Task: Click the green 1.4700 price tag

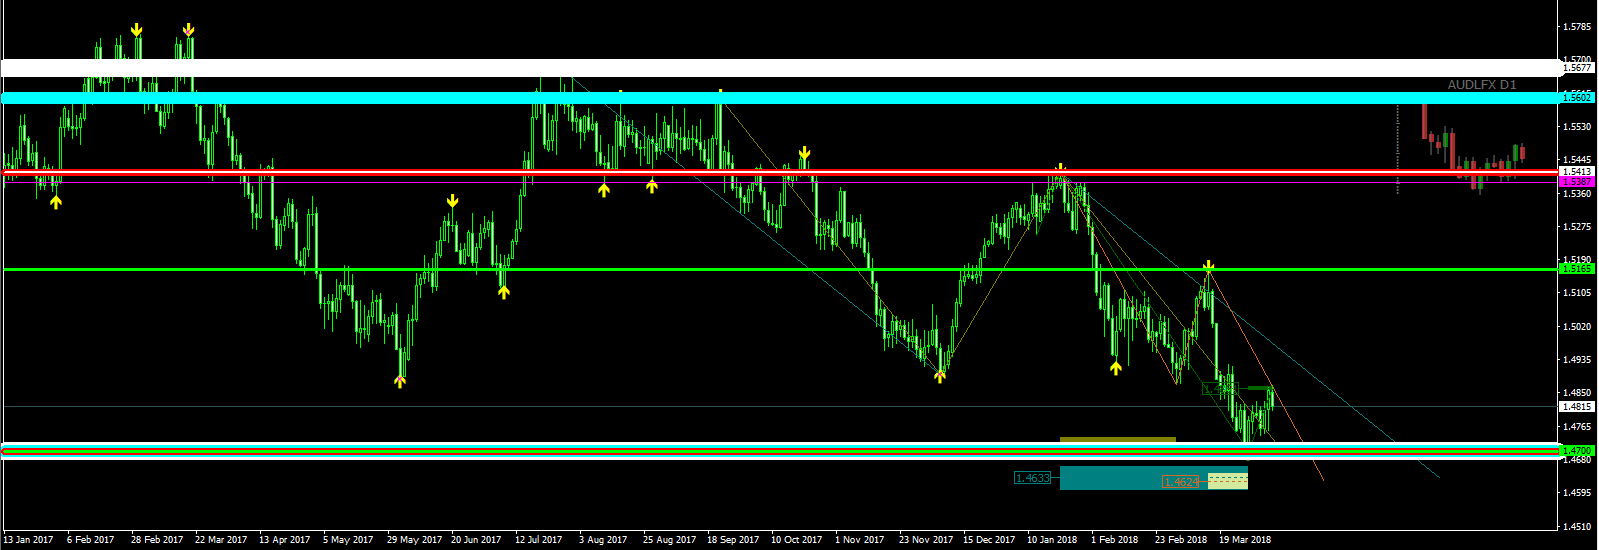Action: [1577, 451]
